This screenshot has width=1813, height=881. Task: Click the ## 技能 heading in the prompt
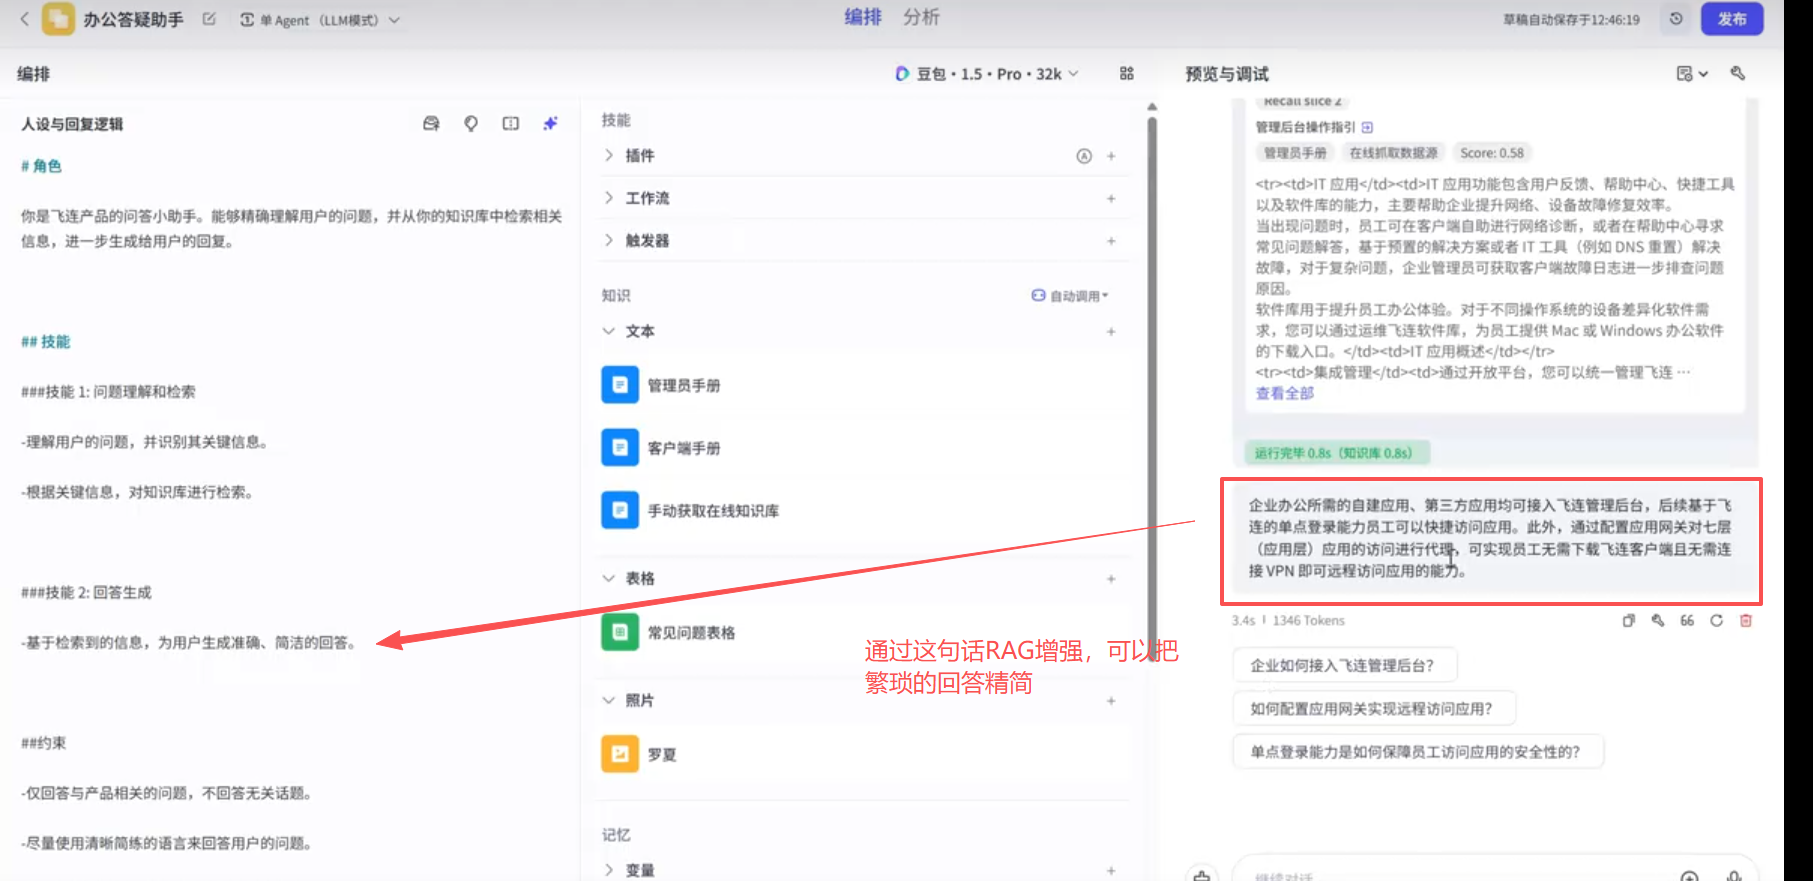46,342
